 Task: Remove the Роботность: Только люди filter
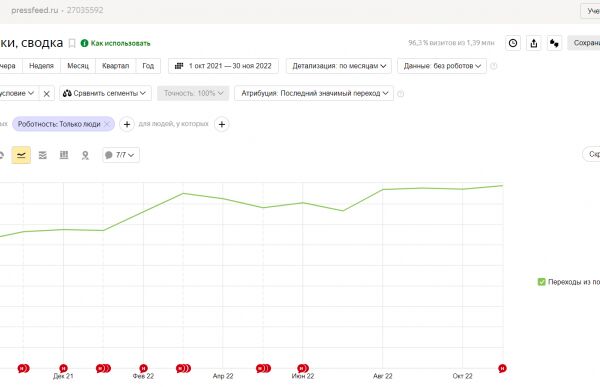107,124
